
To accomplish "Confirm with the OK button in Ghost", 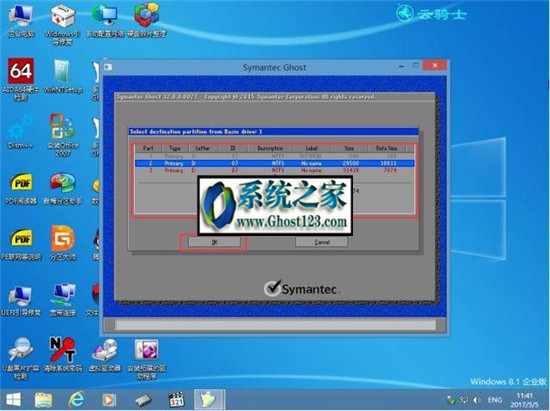I will coord(214,242).
